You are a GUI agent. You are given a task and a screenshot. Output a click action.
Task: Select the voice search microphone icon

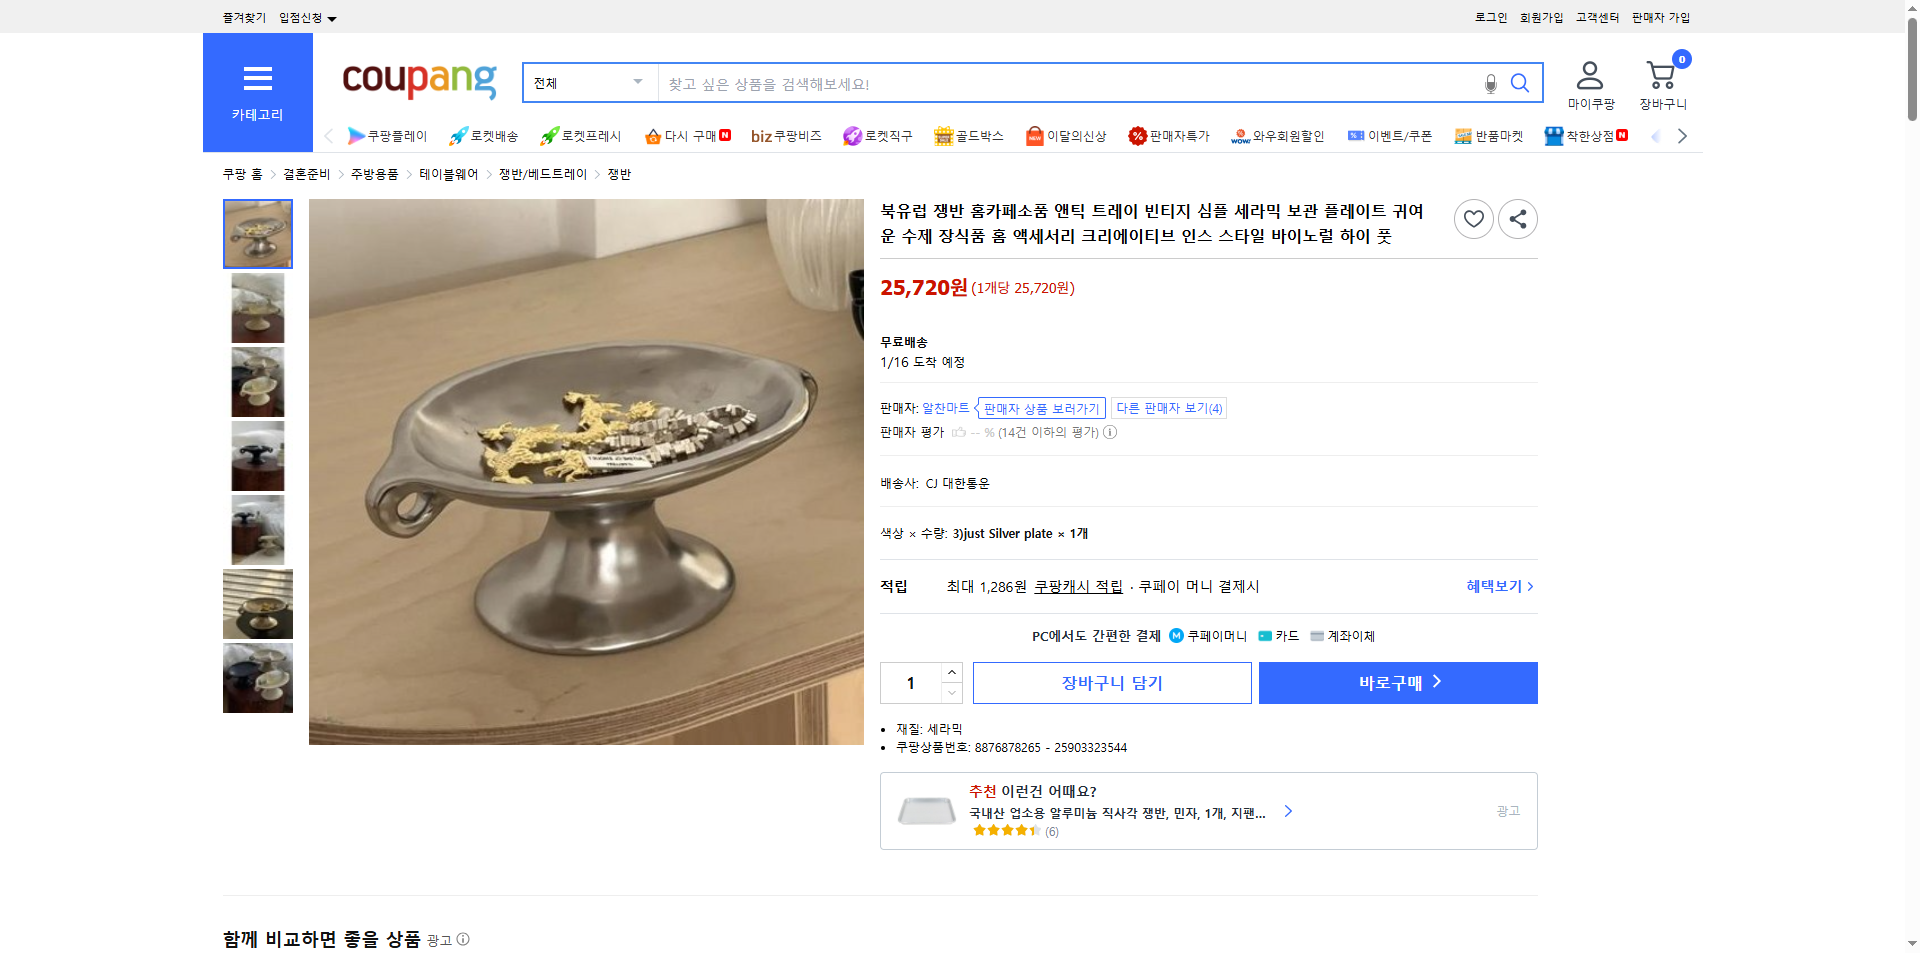[x=1490, y=83]
